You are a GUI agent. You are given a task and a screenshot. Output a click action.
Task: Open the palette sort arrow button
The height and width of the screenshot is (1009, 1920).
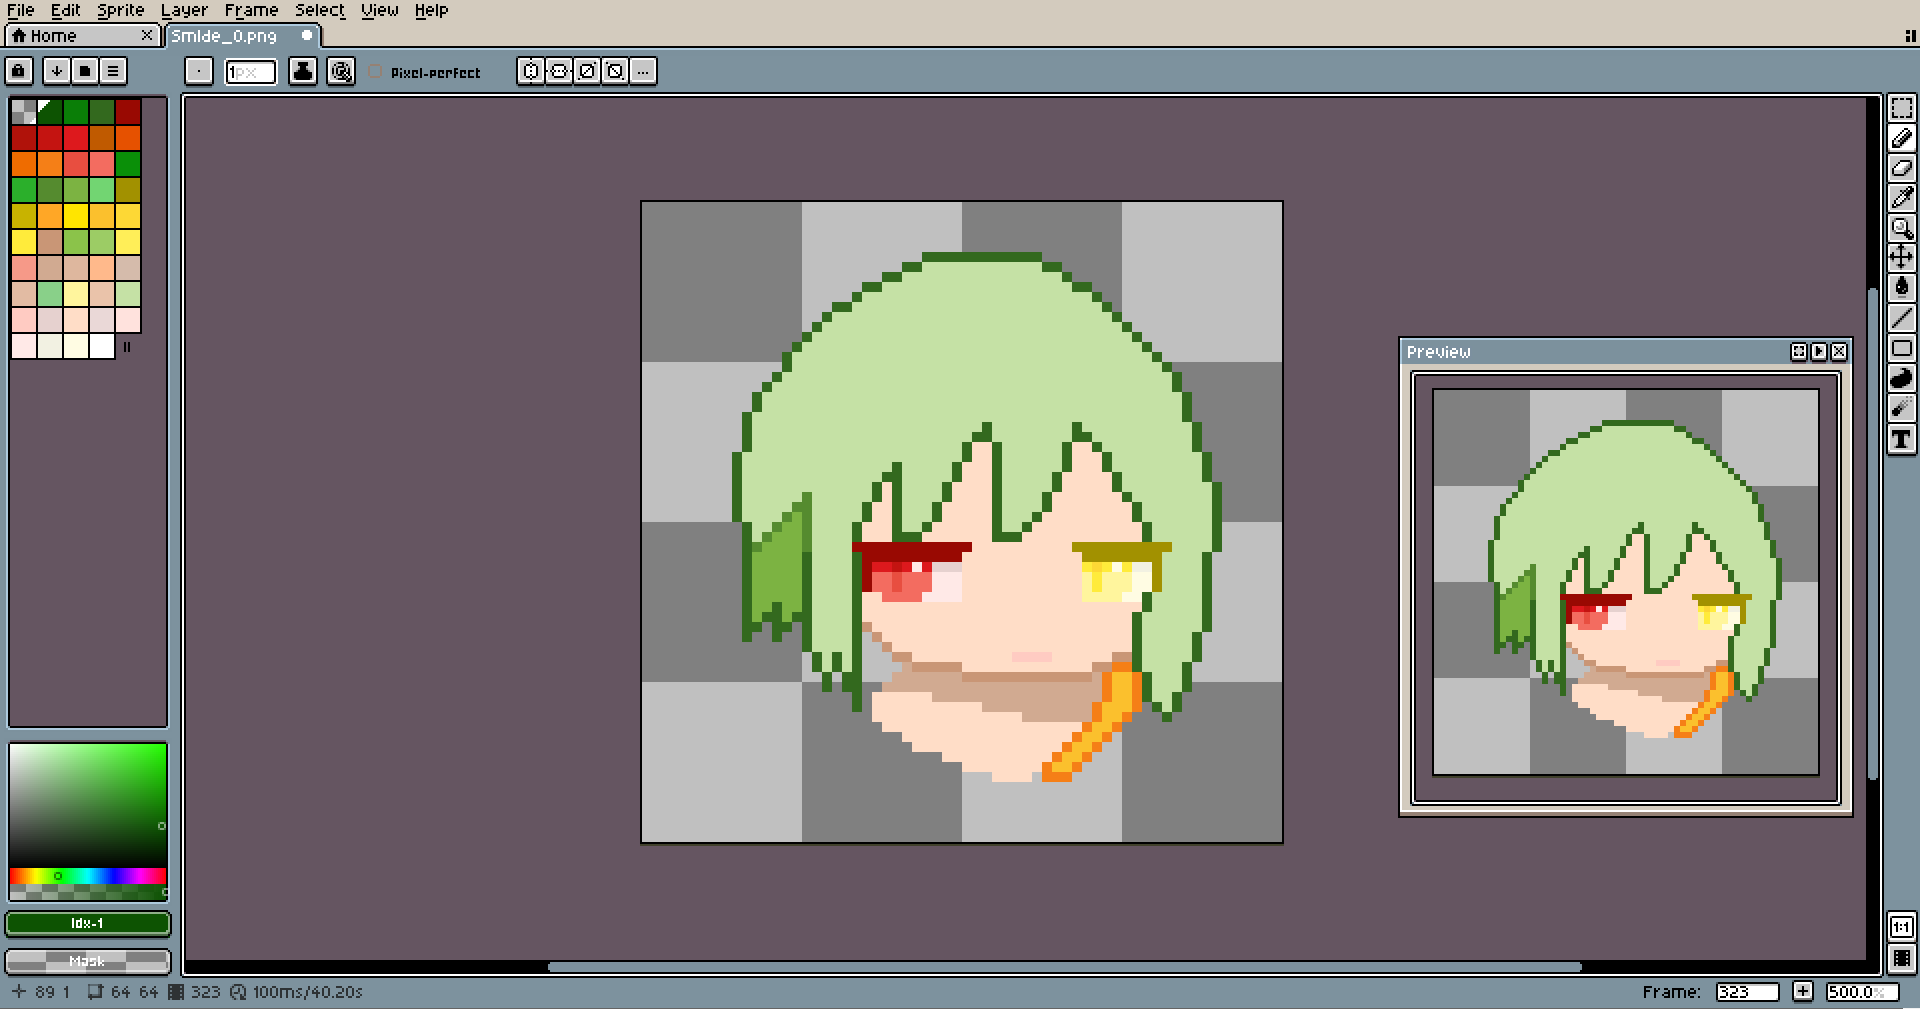tap(57, 71)
